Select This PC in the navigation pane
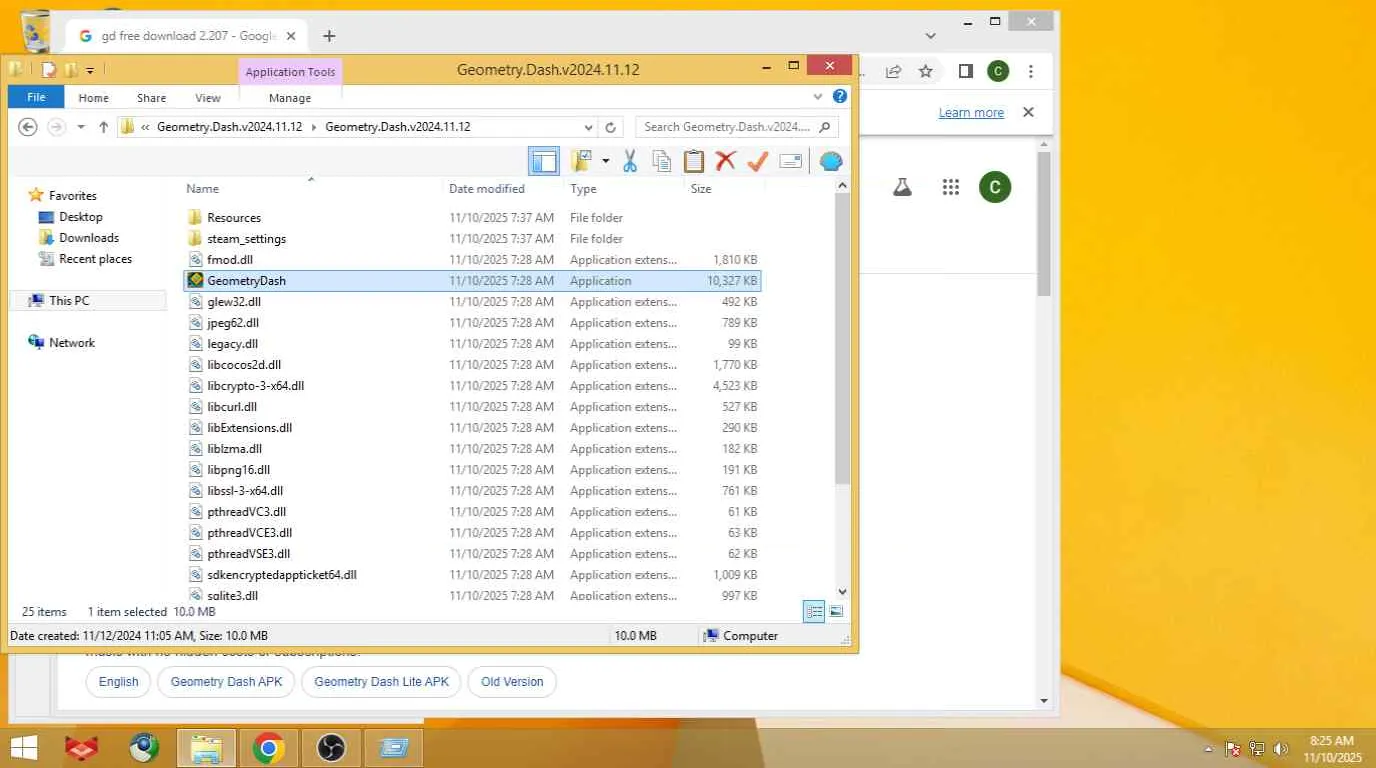This screenshot has height=768, width=1376. 68,301
